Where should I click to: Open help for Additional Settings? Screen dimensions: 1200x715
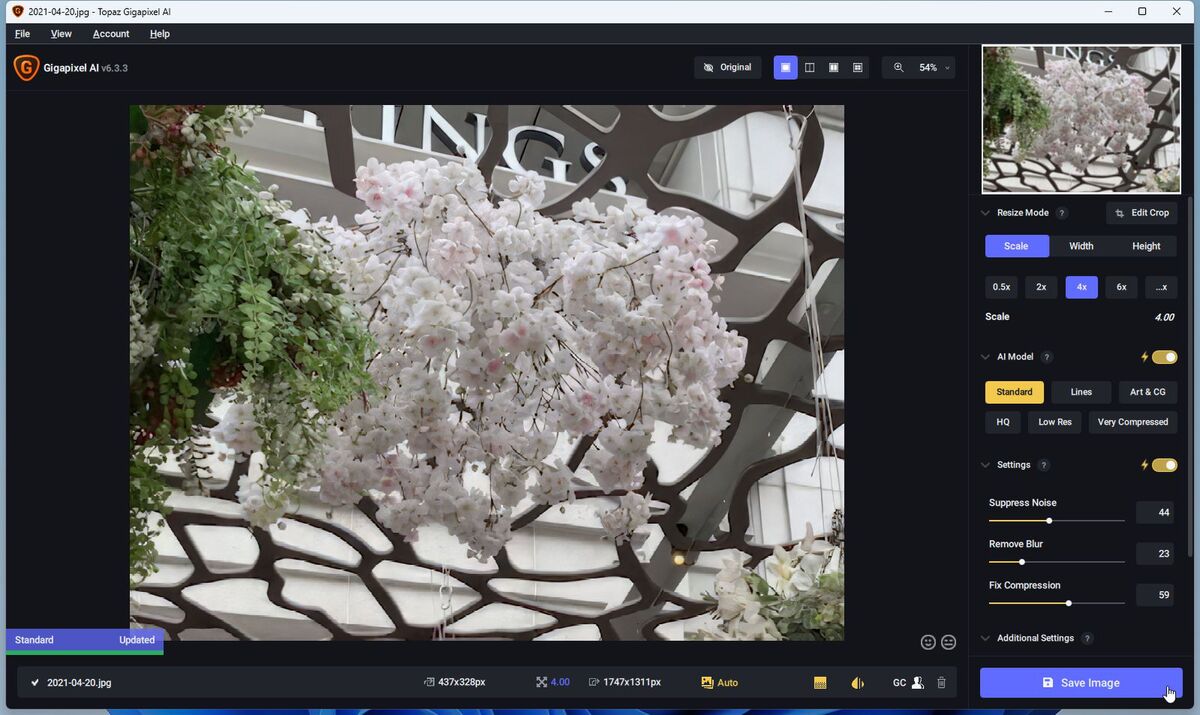[1087, 639]
